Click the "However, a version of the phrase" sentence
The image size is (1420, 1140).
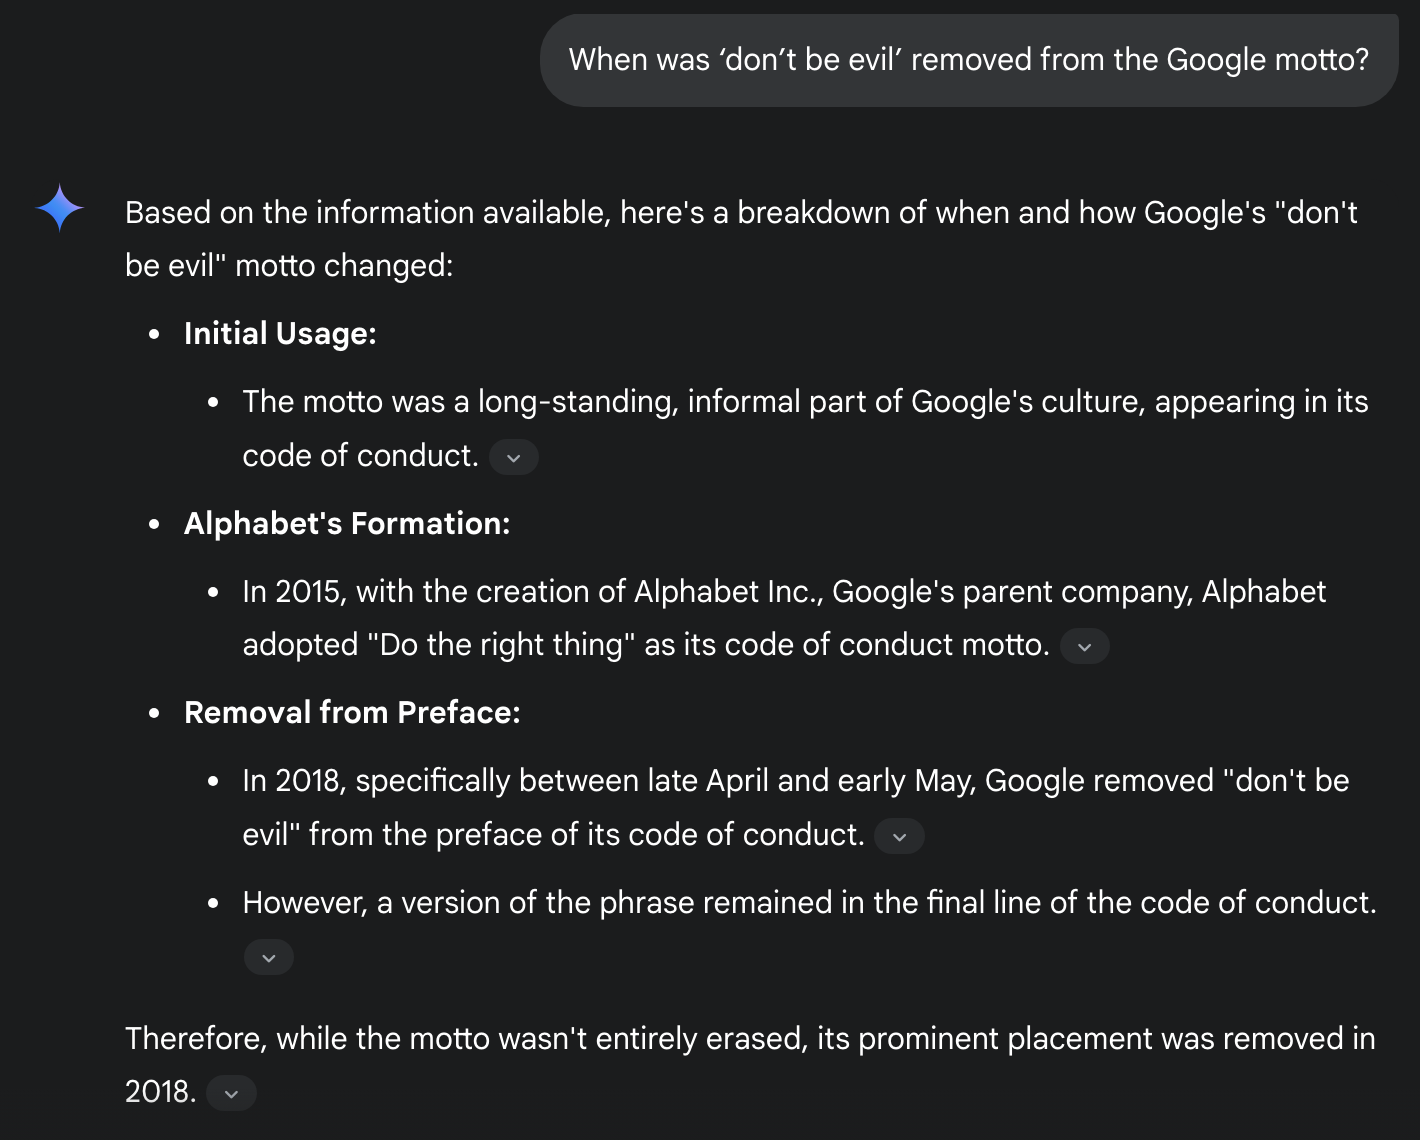(809, 903)
